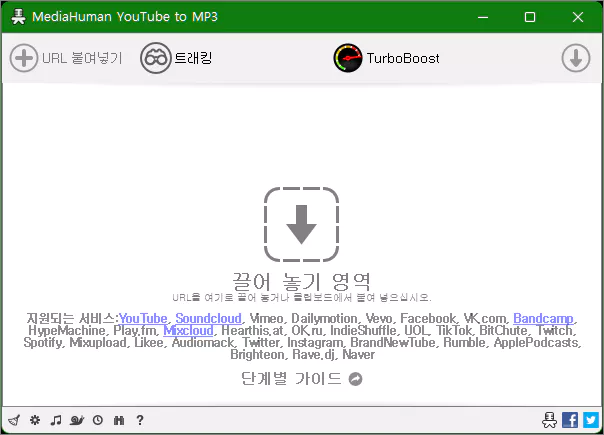Toggle the TurboBoost speedometer icon

(347, 58)
